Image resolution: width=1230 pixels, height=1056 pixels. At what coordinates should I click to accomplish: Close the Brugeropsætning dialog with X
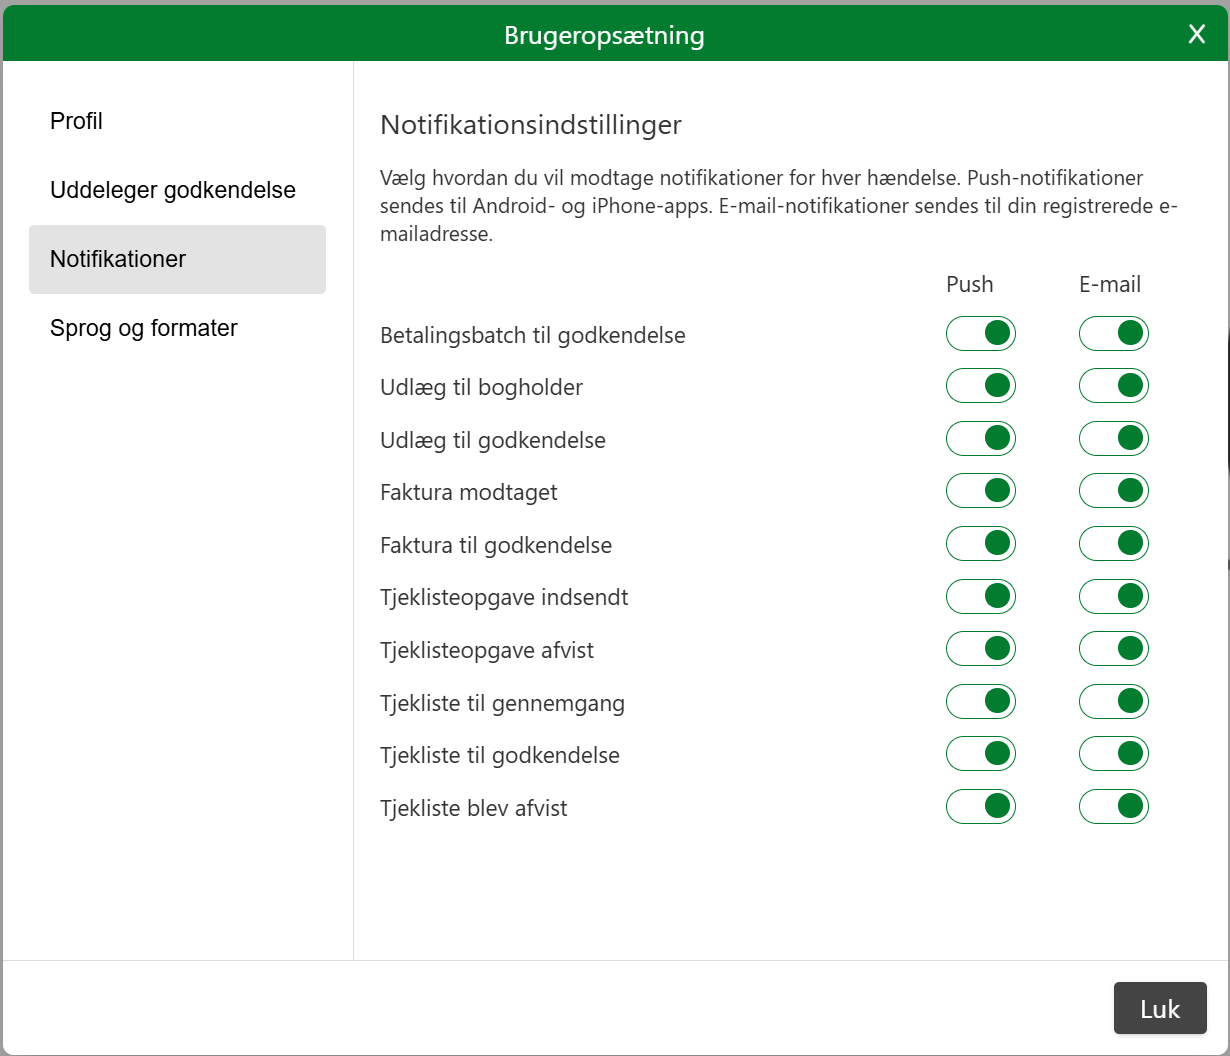pos(1196,35)
